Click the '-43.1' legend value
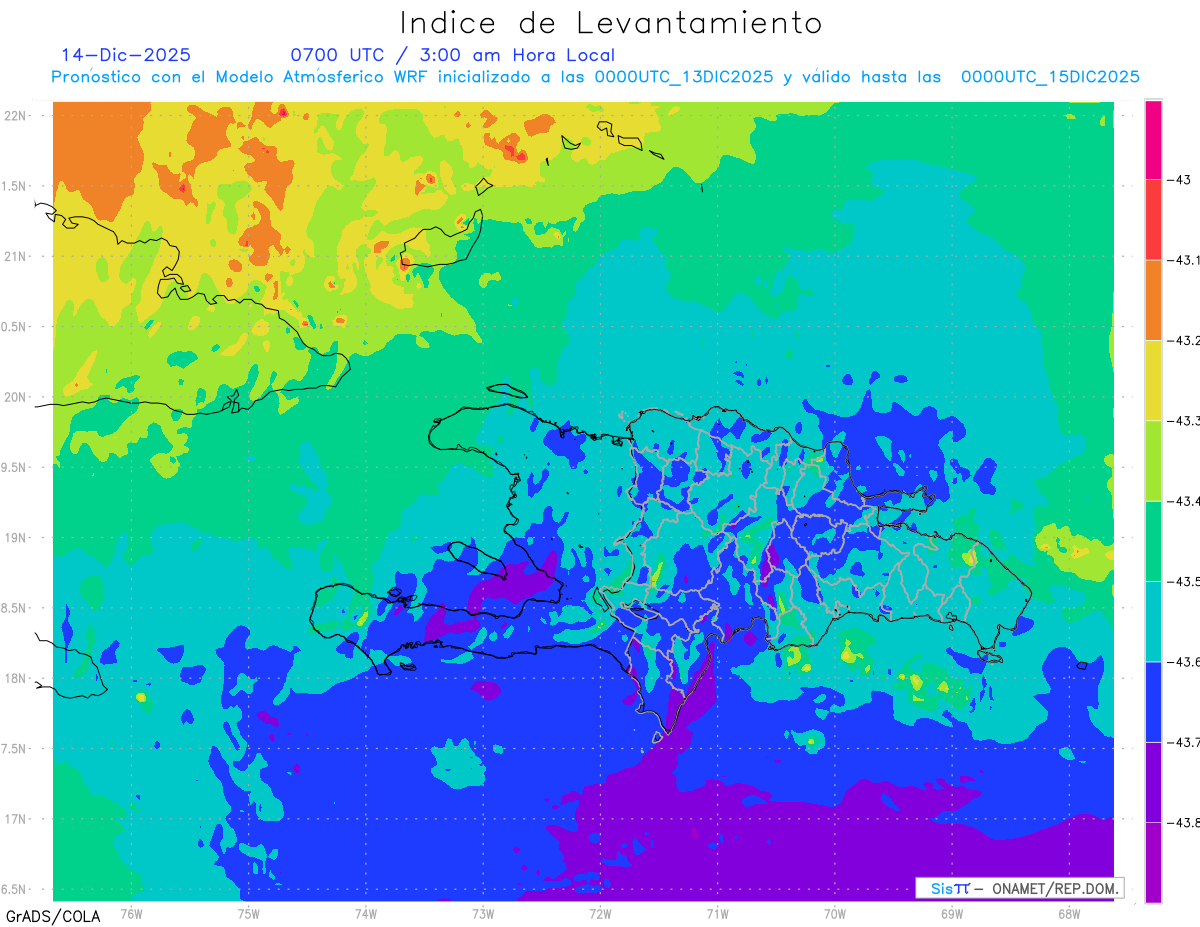The width and height of the screenshot is (1200, 927). 1184,260
